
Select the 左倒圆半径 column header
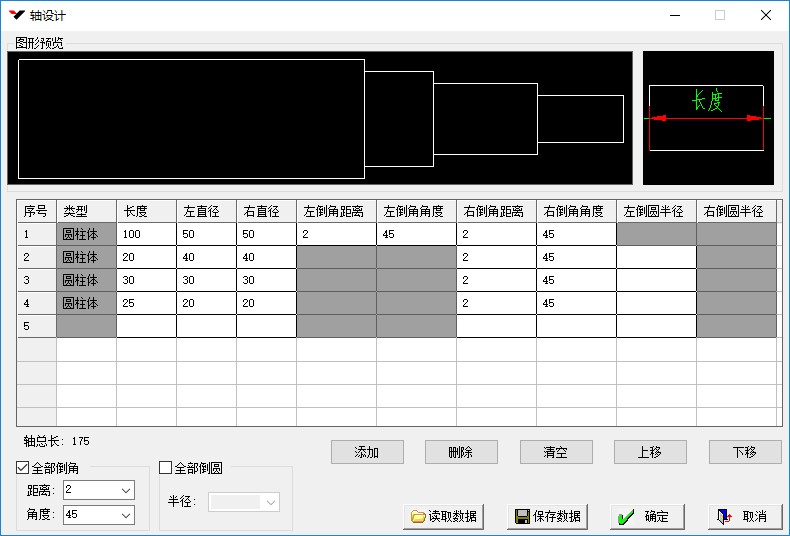coord(657,211)
